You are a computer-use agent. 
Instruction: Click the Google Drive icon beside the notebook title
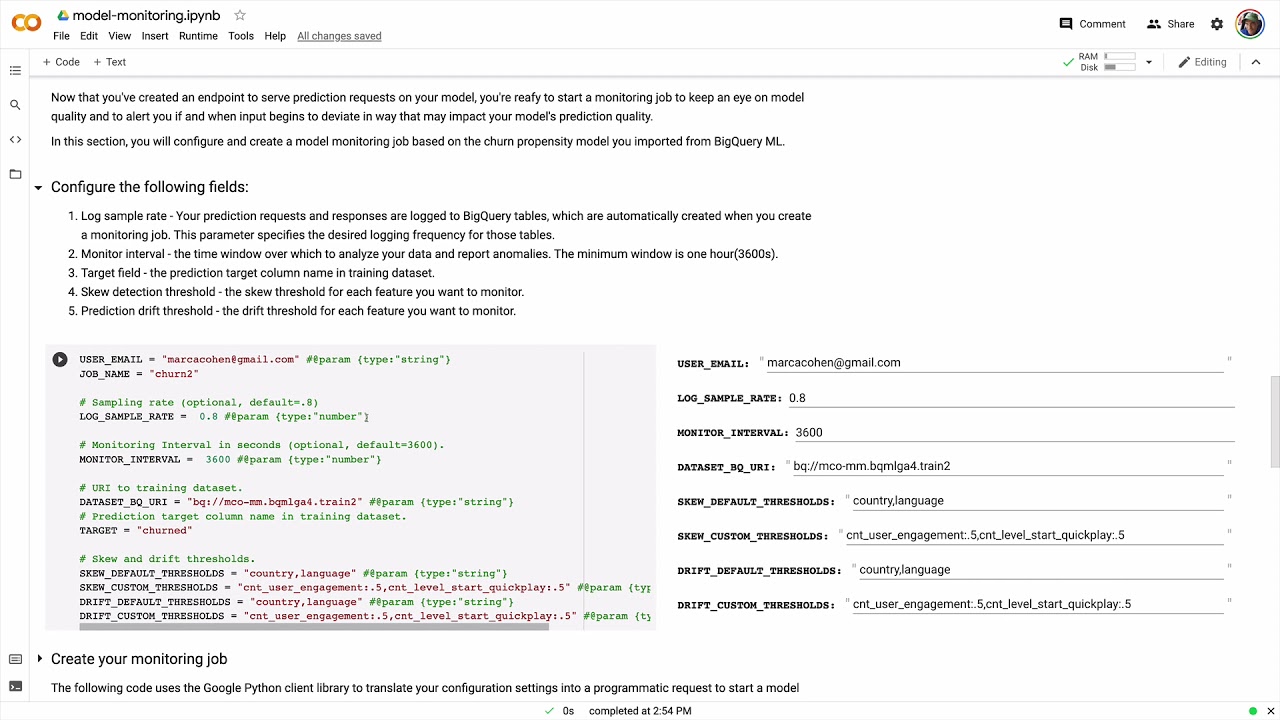(63, 15)
